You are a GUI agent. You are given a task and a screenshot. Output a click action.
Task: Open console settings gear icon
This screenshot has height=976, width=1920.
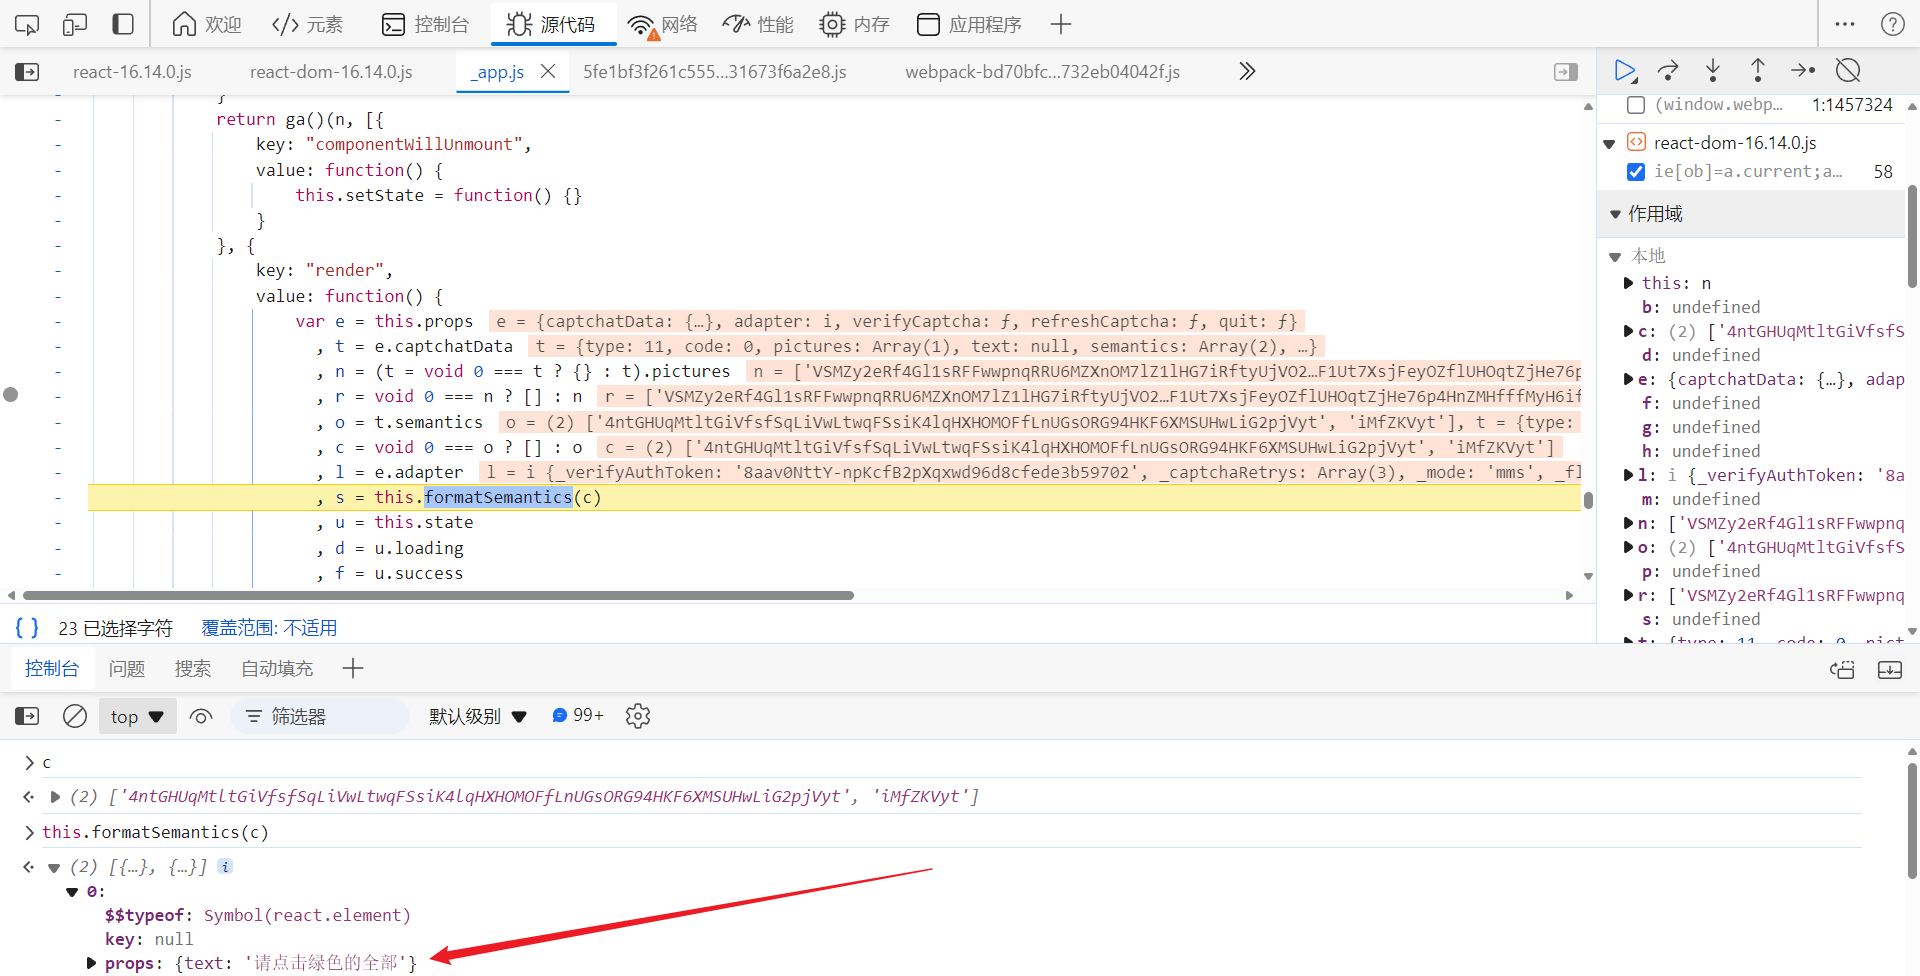[x=638, y=716]
